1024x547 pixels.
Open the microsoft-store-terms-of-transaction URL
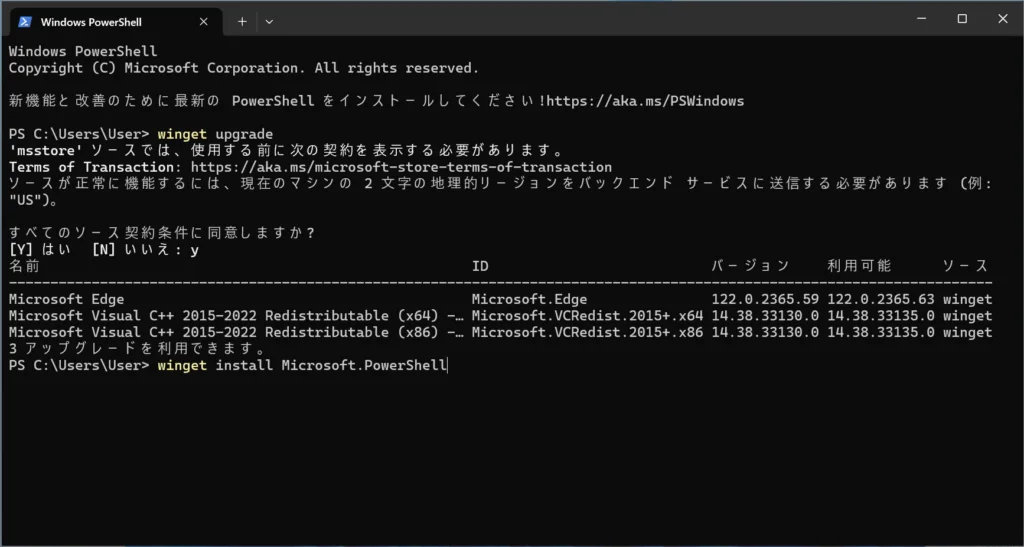point(400,167)
